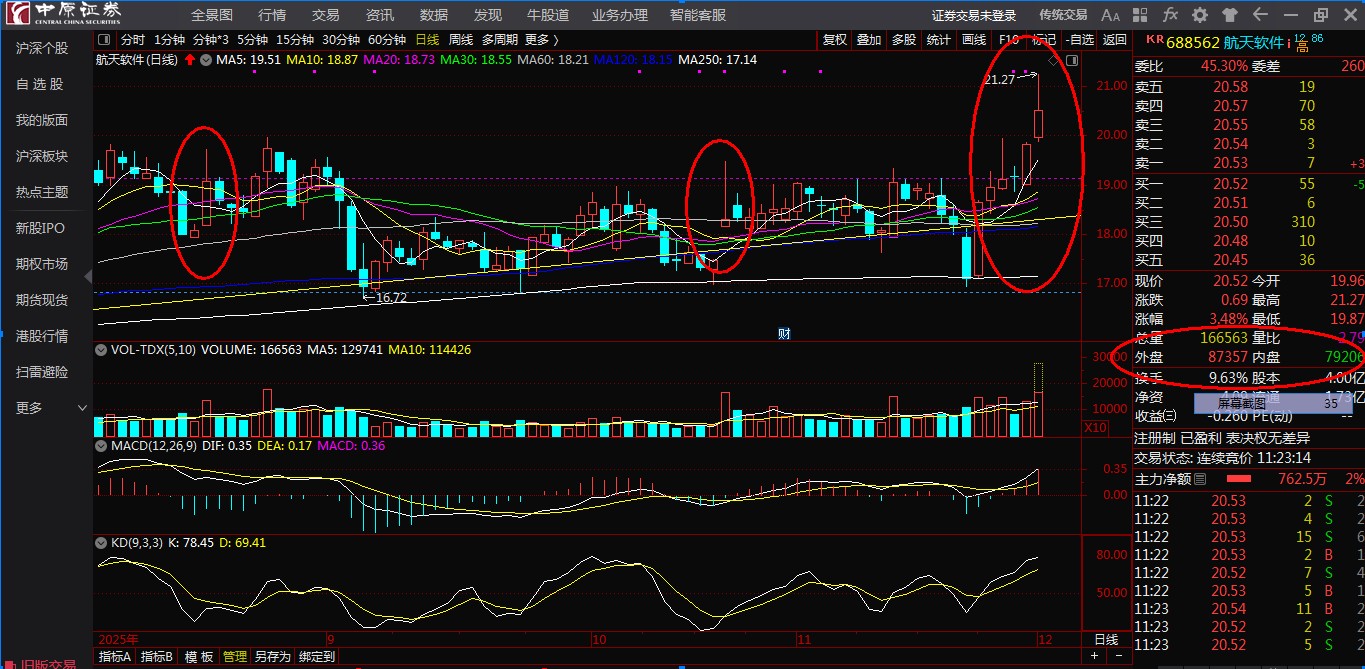
Task: Expand the main chart indicator dropdown arrow
Action: tap(206, 60)
